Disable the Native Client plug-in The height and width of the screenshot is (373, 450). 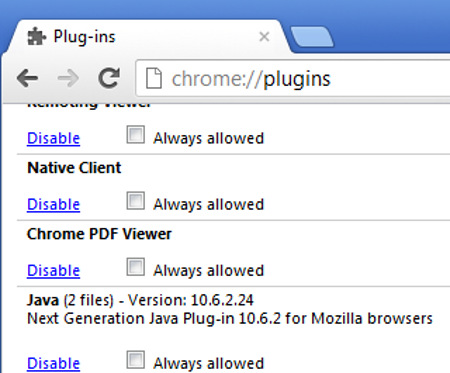coord(53,204)
